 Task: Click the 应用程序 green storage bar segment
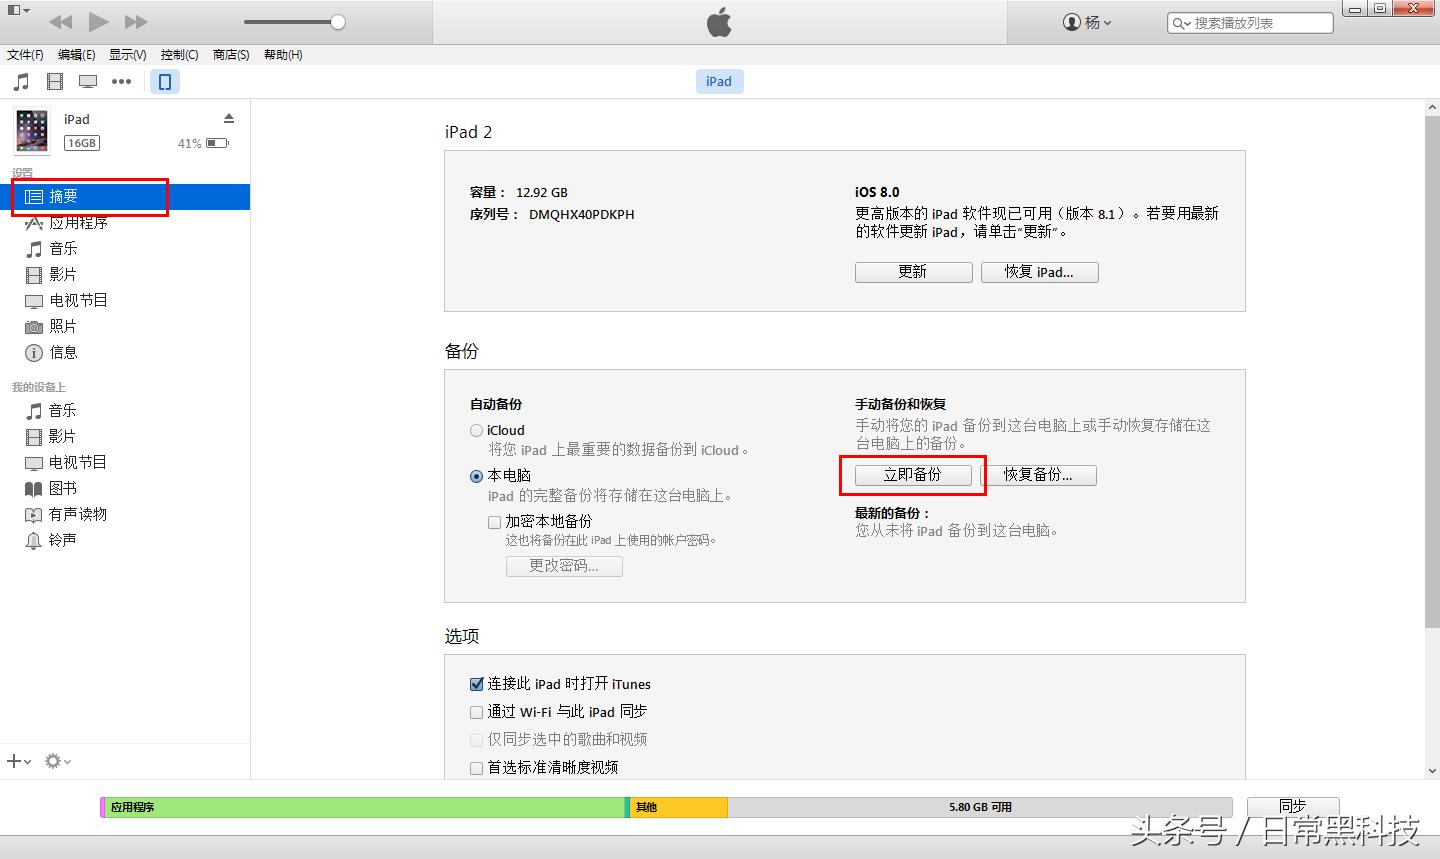tap(365, 807)
